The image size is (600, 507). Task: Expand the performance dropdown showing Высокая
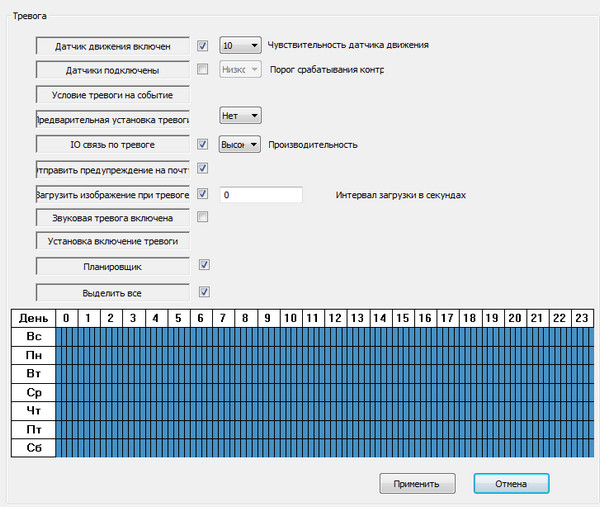(x=240, y=145)
